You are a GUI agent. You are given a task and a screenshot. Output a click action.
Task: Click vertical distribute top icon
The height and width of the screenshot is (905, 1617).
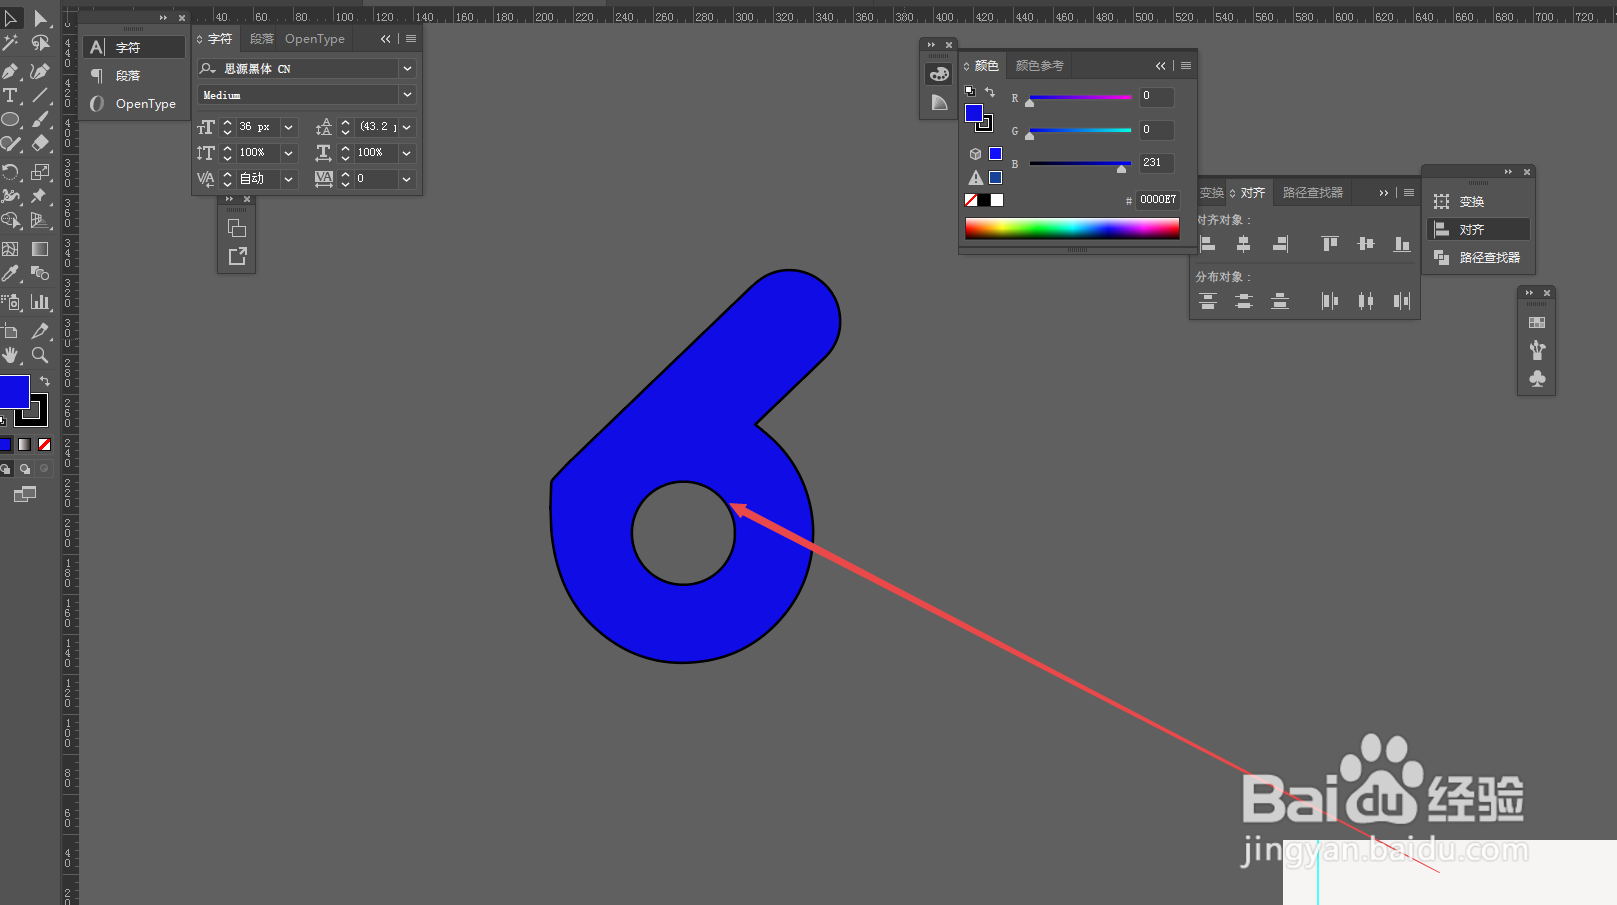(1207, 301)
